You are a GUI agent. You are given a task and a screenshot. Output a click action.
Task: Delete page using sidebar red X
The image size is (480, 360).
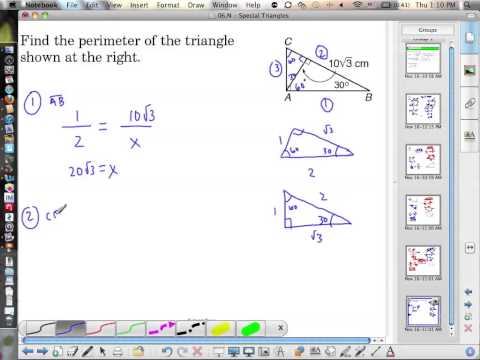point(468,328)
